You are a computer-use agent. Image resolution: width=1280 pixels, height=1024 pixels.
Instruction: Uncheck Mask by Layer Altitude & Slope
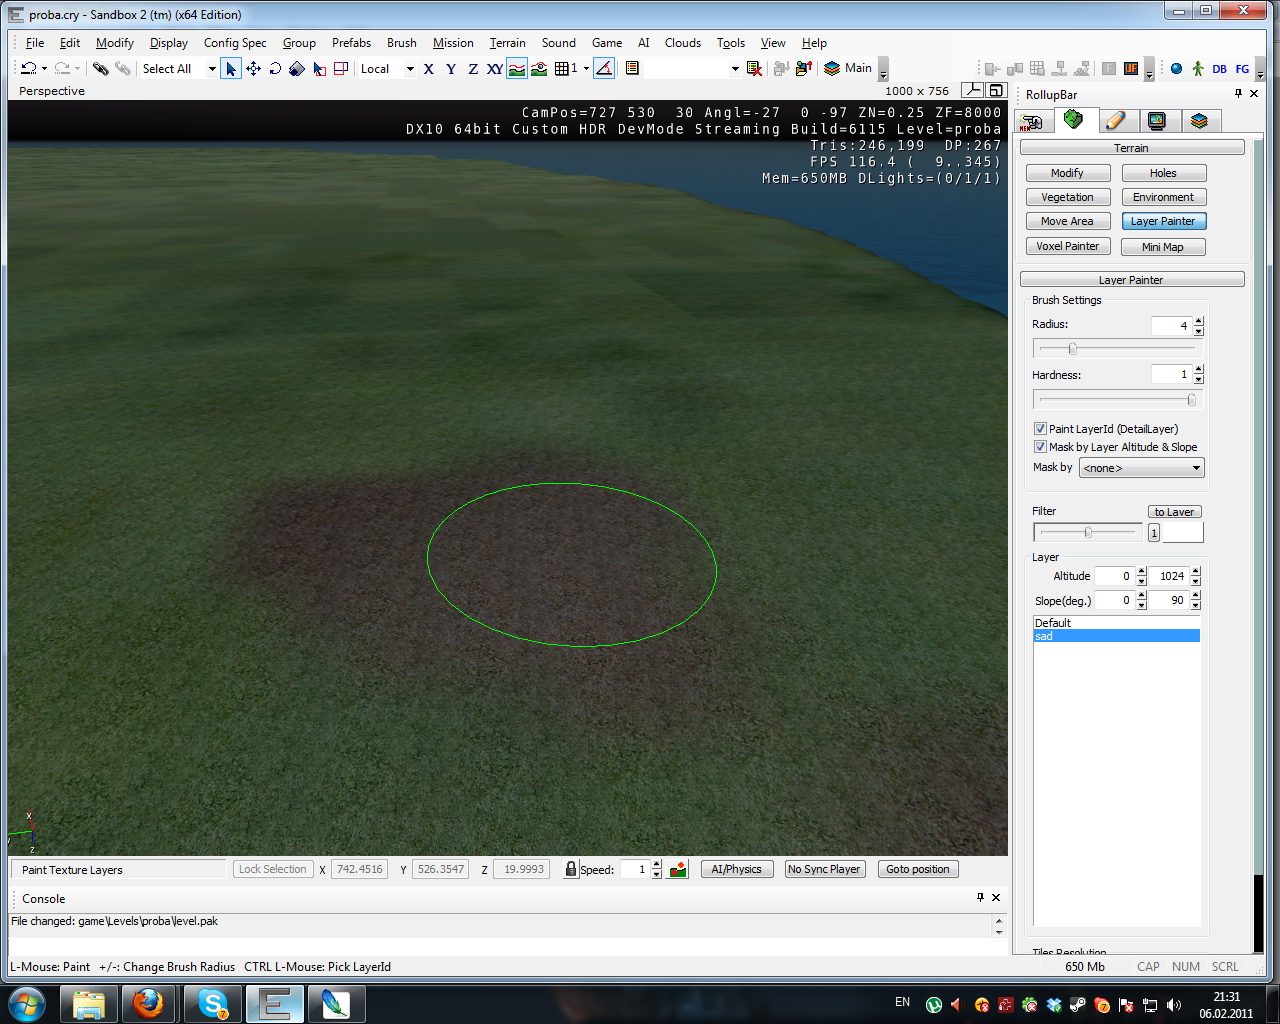(x=1040, y=447)
